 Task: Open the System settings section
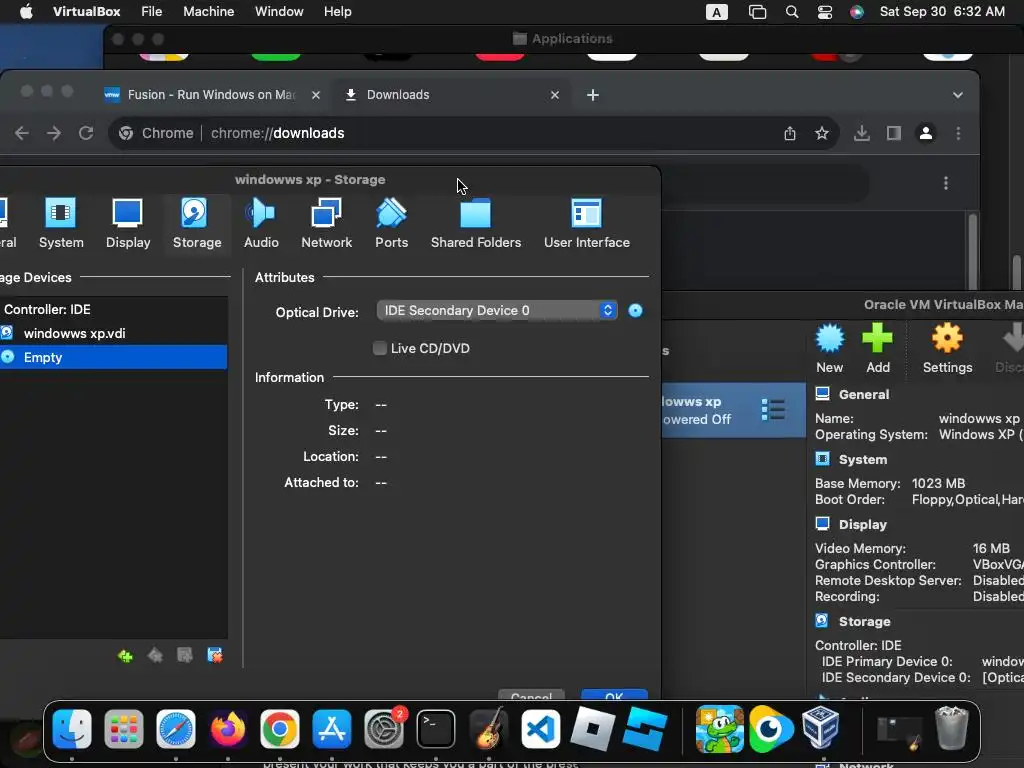[x=61, y=223]
